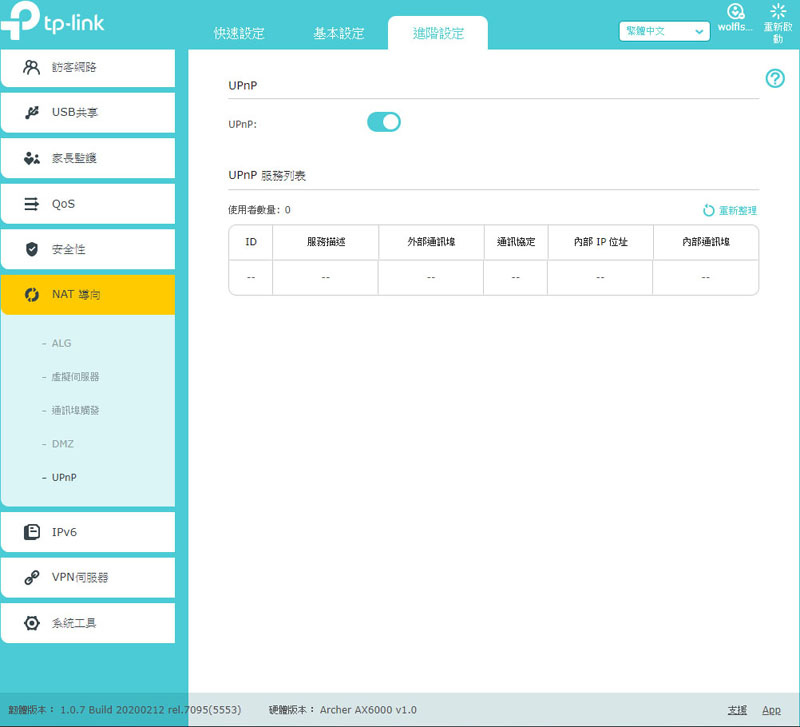Image resolution: width=800 pixels, height=727 pixels.
Task: Click the 服務描述 column header
Action: pos(326,242)
